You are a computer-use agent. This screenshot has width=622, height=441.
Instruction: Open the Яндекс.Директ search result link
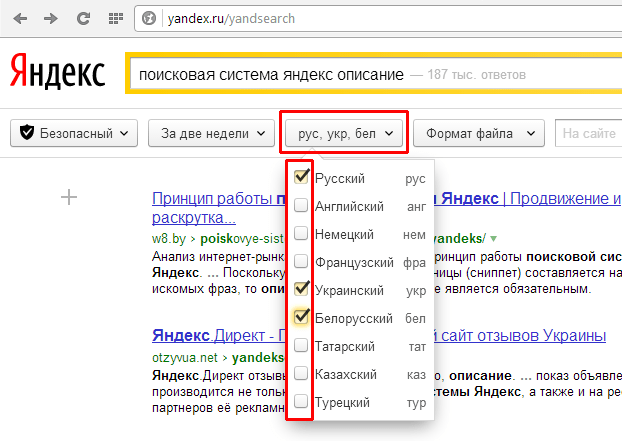click(x=218, y=336)
